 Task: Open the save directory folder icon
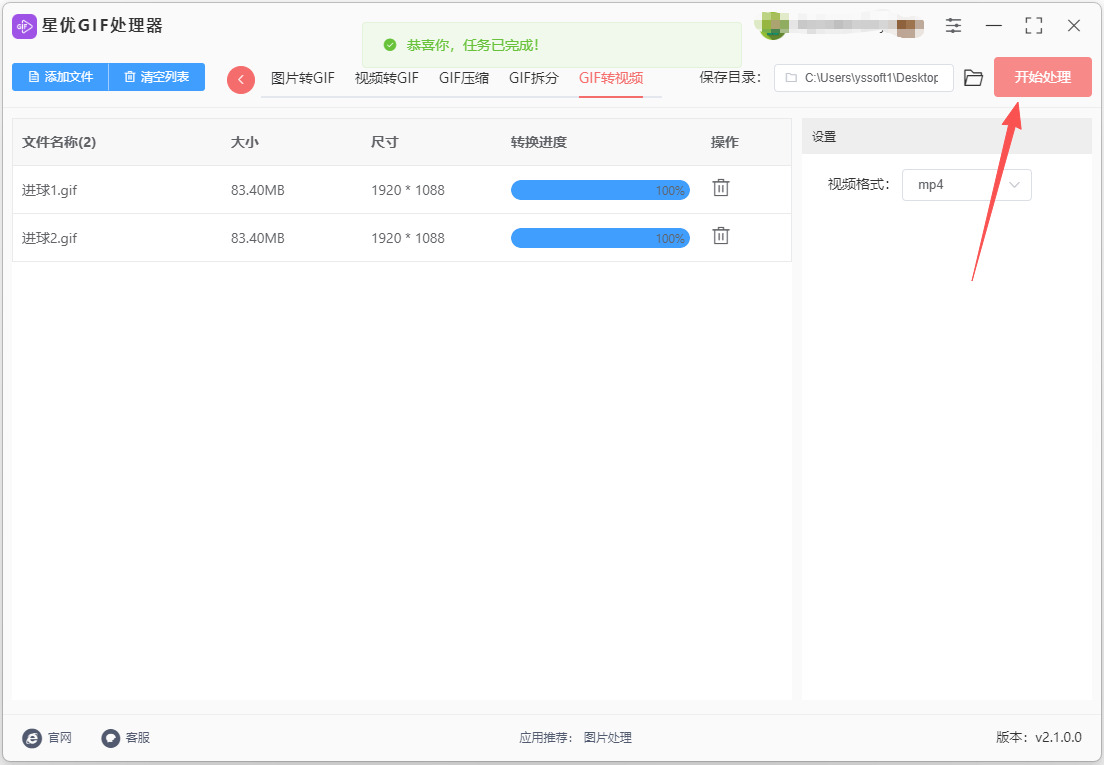[x=973, y=78]
